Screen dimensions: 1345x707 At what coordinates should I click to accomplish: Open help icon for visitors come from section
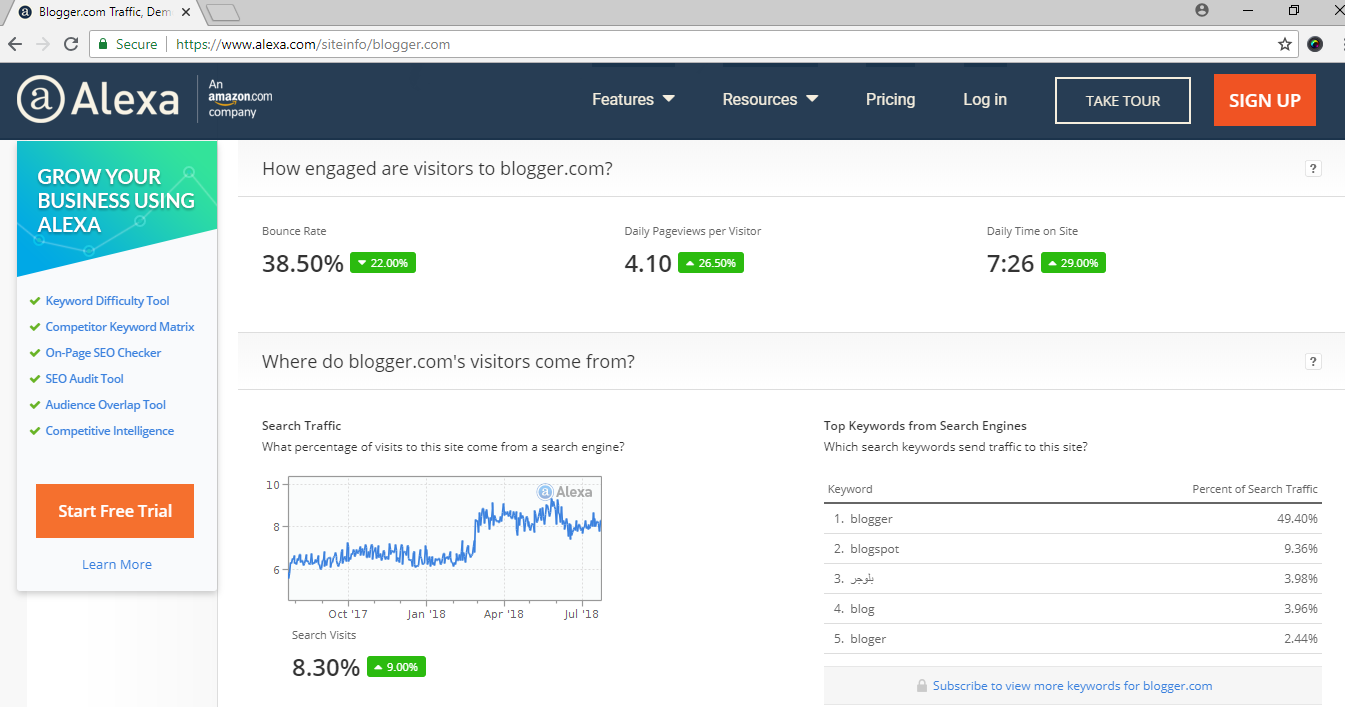[x=1313, y=362]
